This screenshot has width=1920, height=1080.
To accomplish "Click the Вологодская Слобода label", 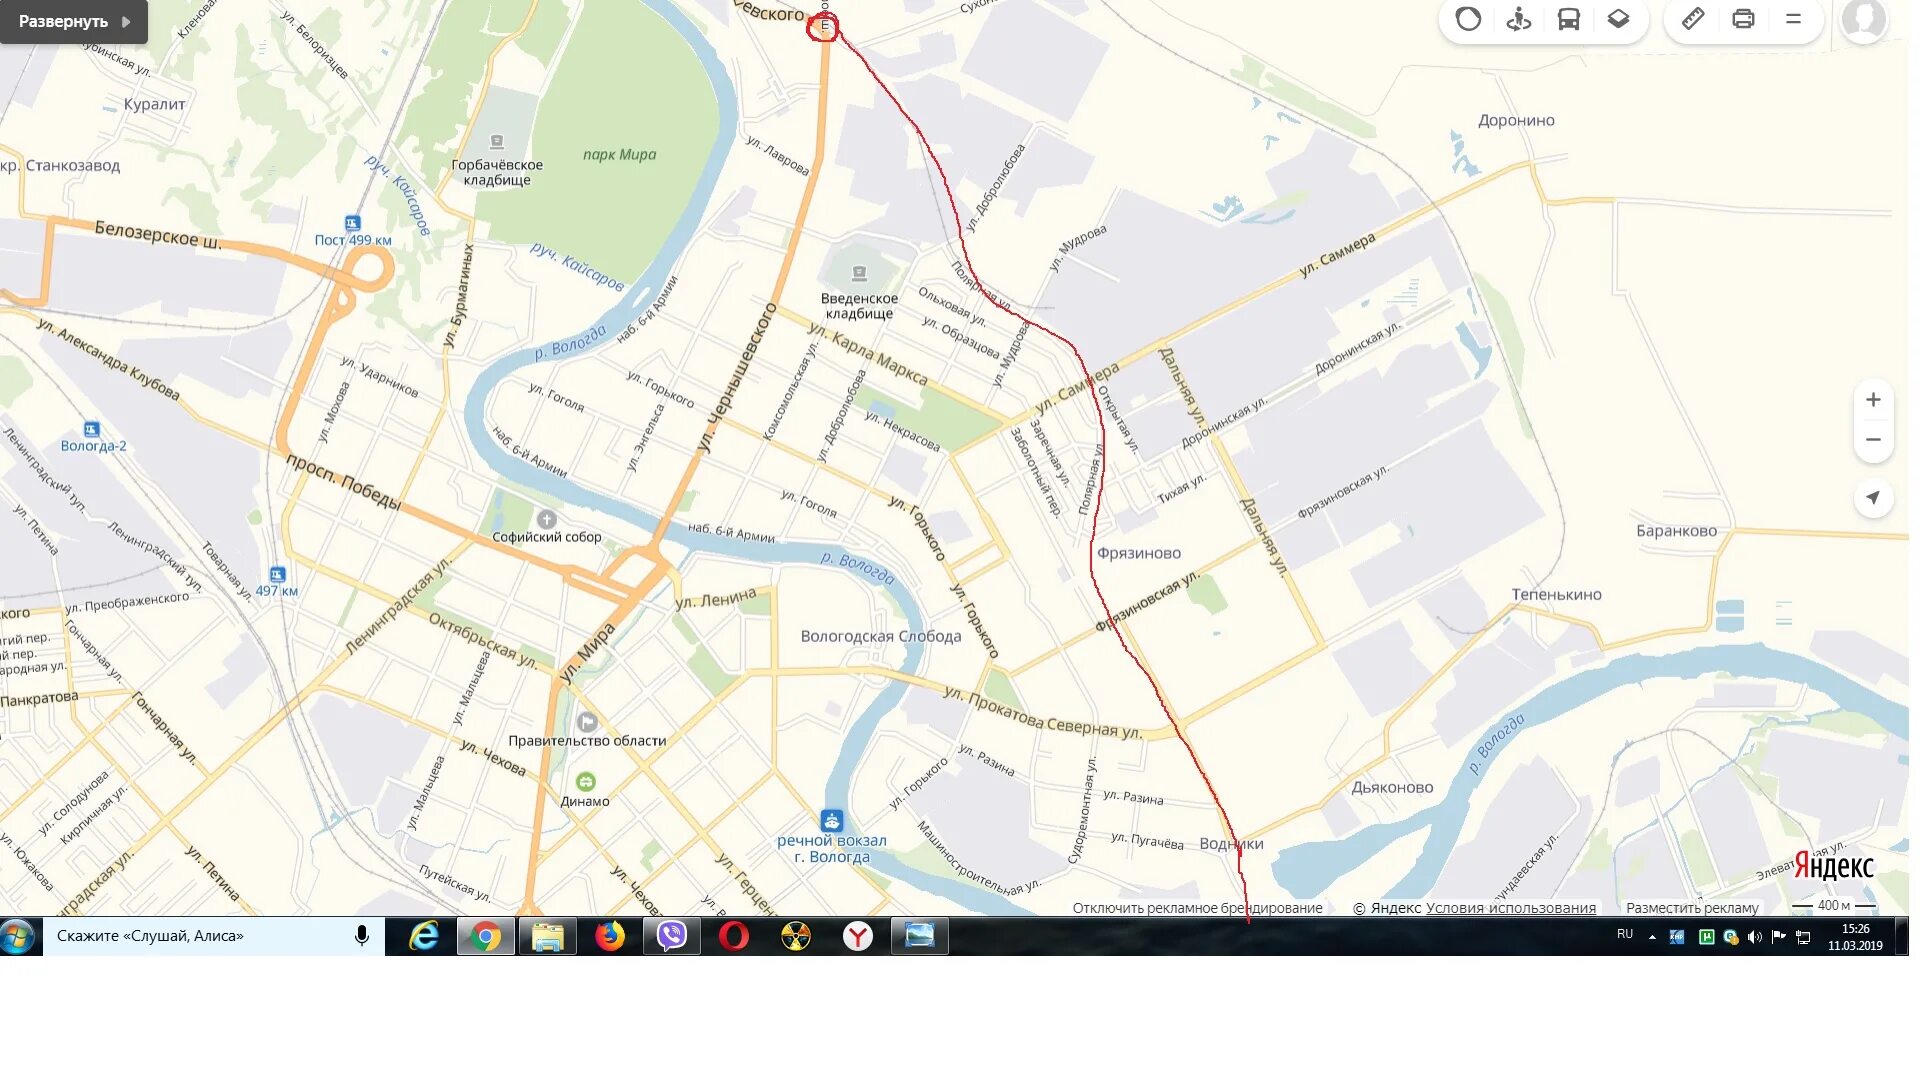I will (x=880, y=637).
